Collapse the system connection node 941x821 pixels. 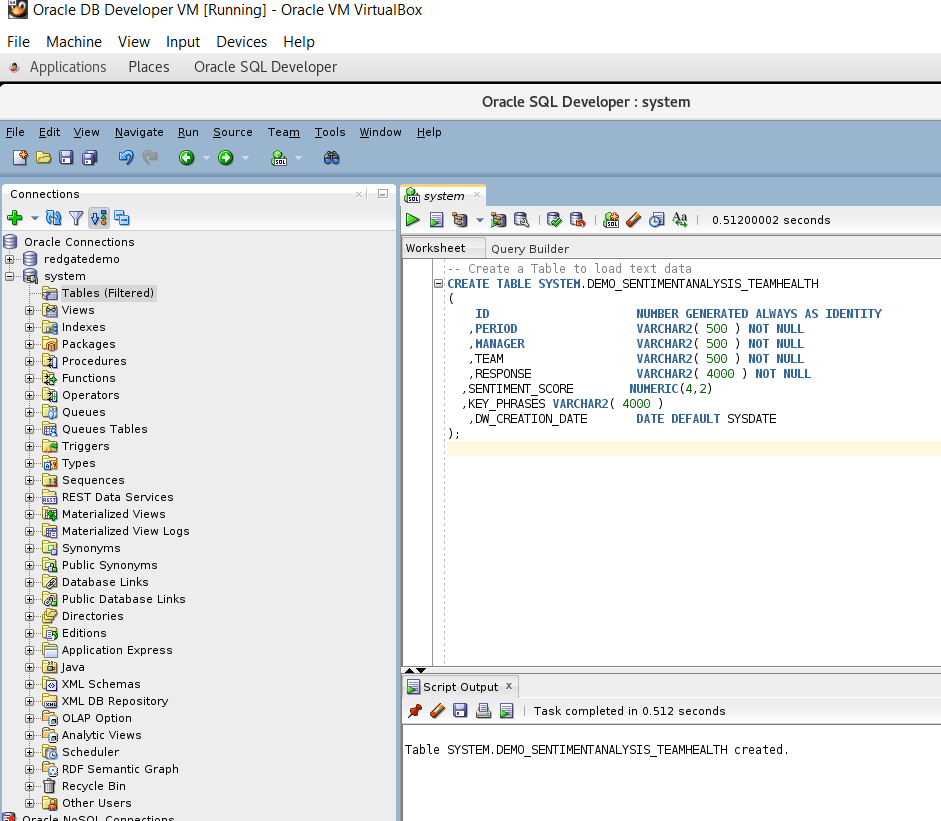click(10, 276)
